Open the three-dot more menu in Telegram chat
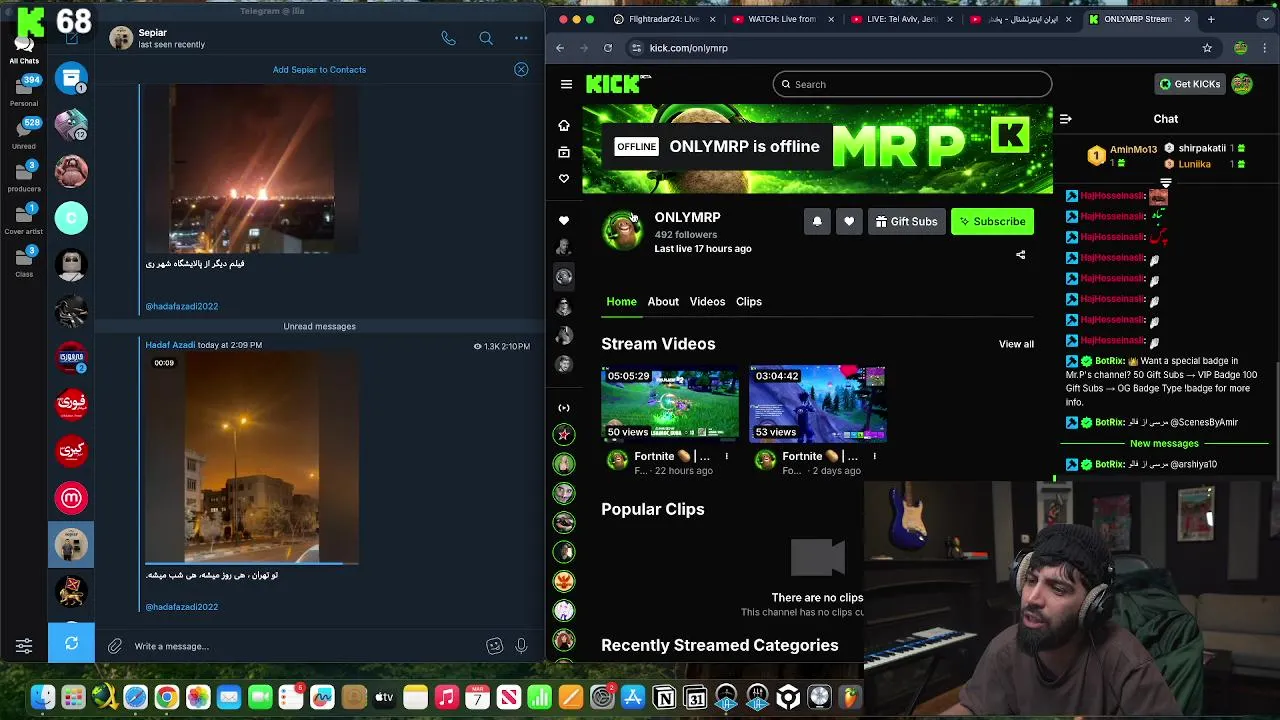The height and width of the screenshot is (720, 1280). [x=521, y=38]
